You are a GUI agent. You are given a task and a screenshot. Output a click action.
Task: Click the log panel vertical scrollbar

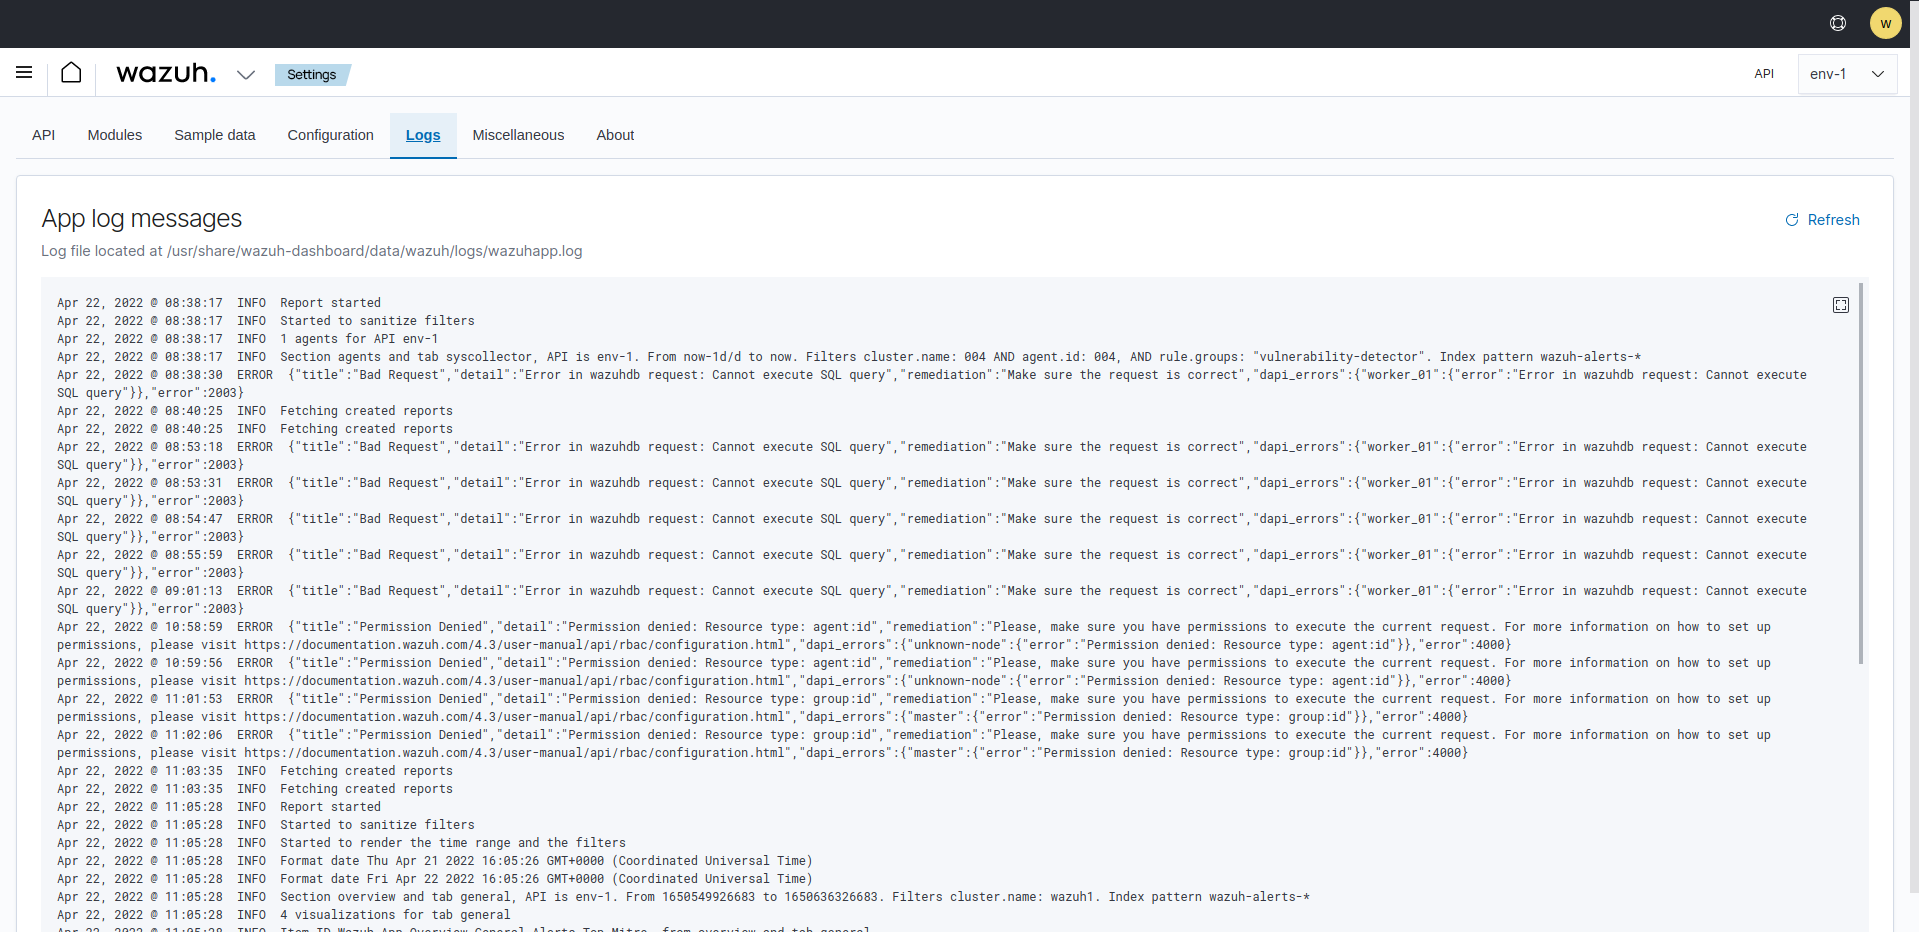coord(1861,473)
